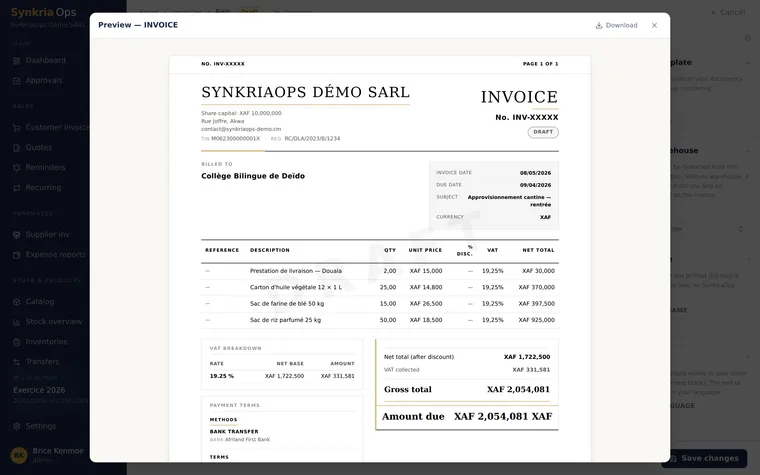Open Supplier inv. page

click(x=48, y=235)
